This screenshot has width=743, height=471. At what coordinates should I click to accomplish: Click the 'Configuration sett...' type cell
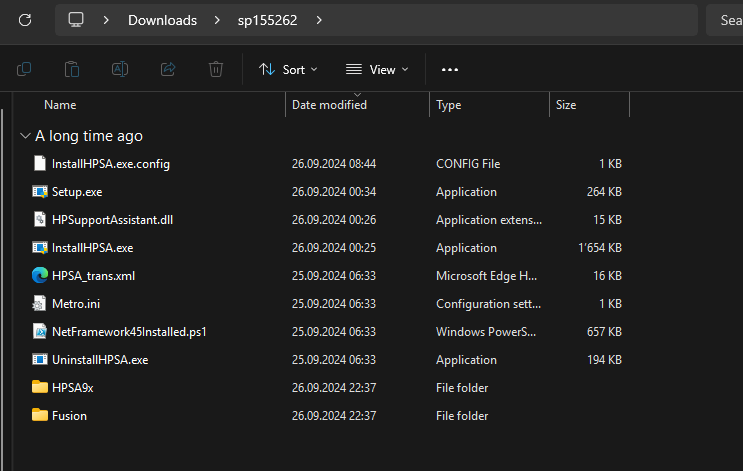pyautogui.click(x=488, y=304)
